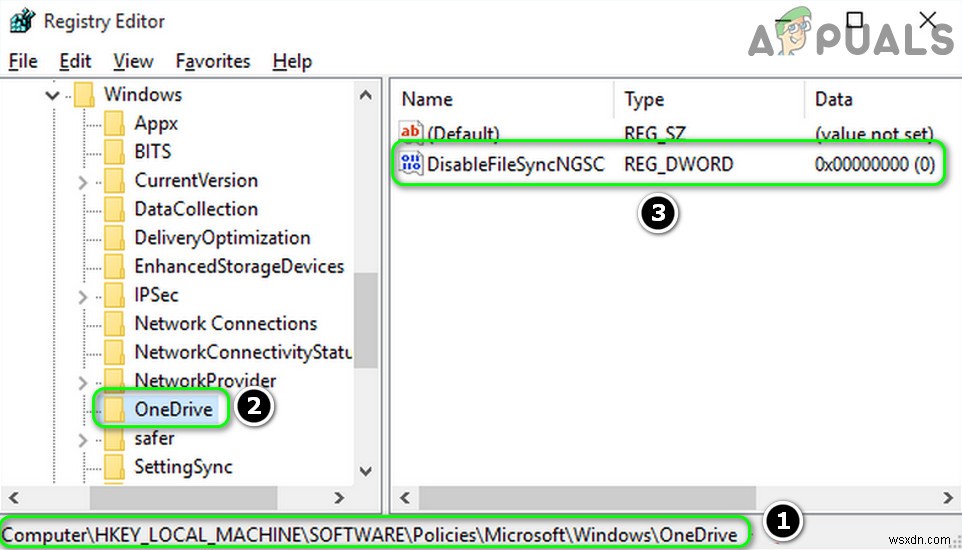Click the Appx folder icon
This screenshot has width=962, height=550.
114,123
